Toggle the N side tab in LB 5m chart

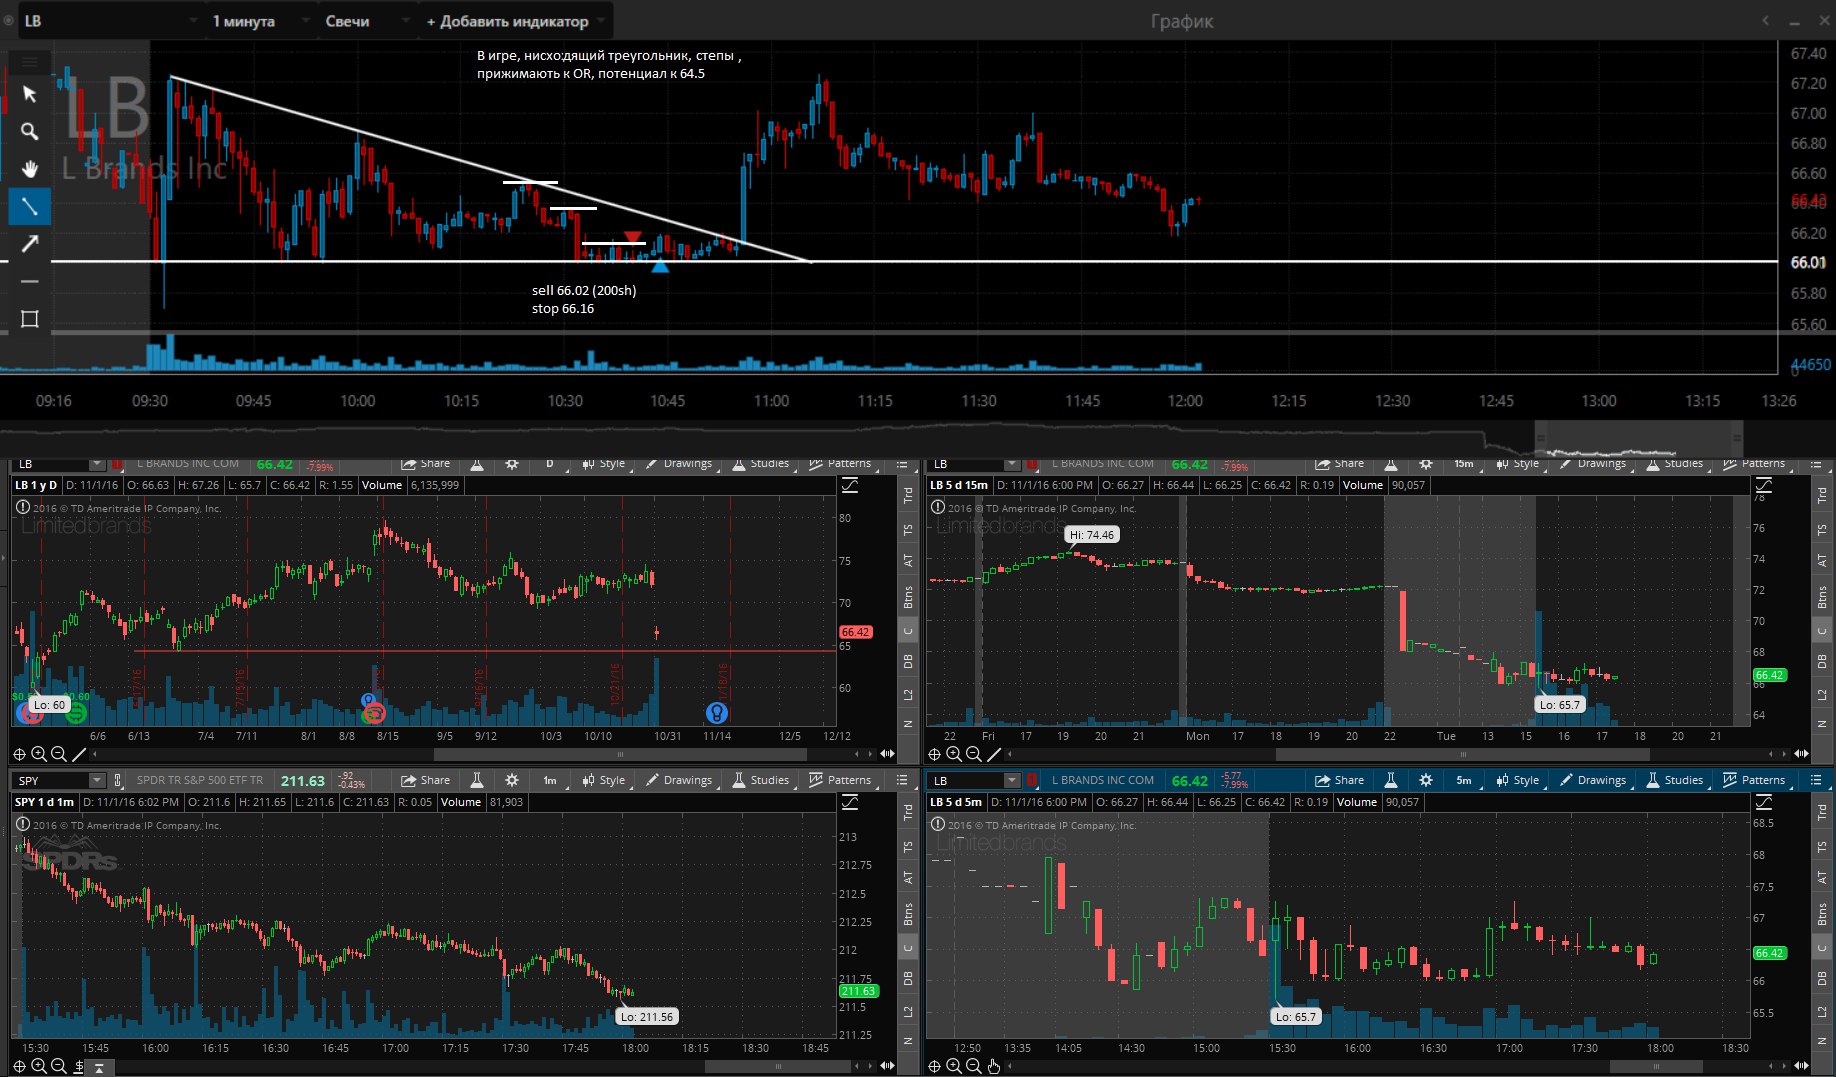1822,1041
